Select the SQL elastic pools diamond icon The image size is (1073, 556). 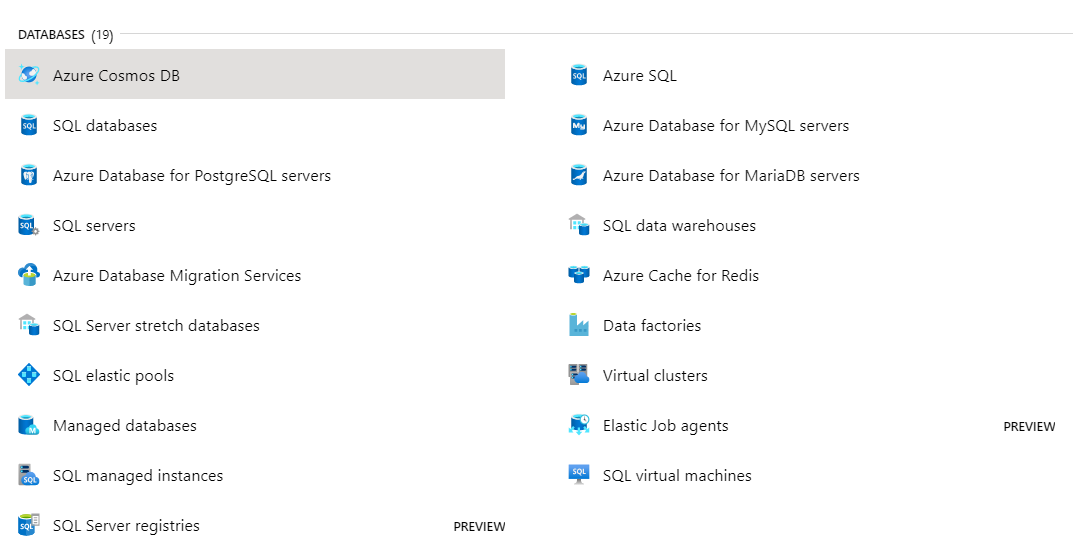point(29,375)
